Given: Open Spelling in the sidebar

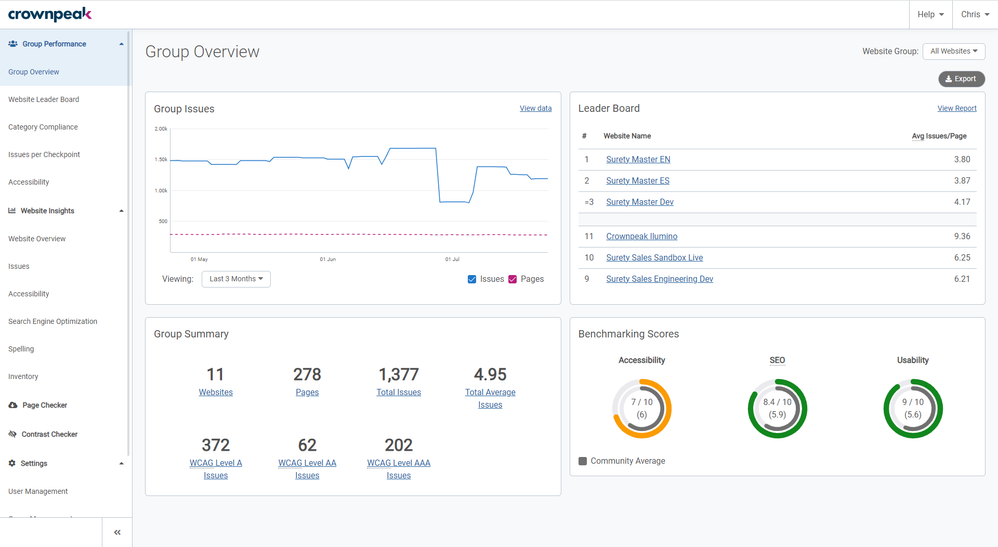Looking at the screenshot, I should 21,349.
